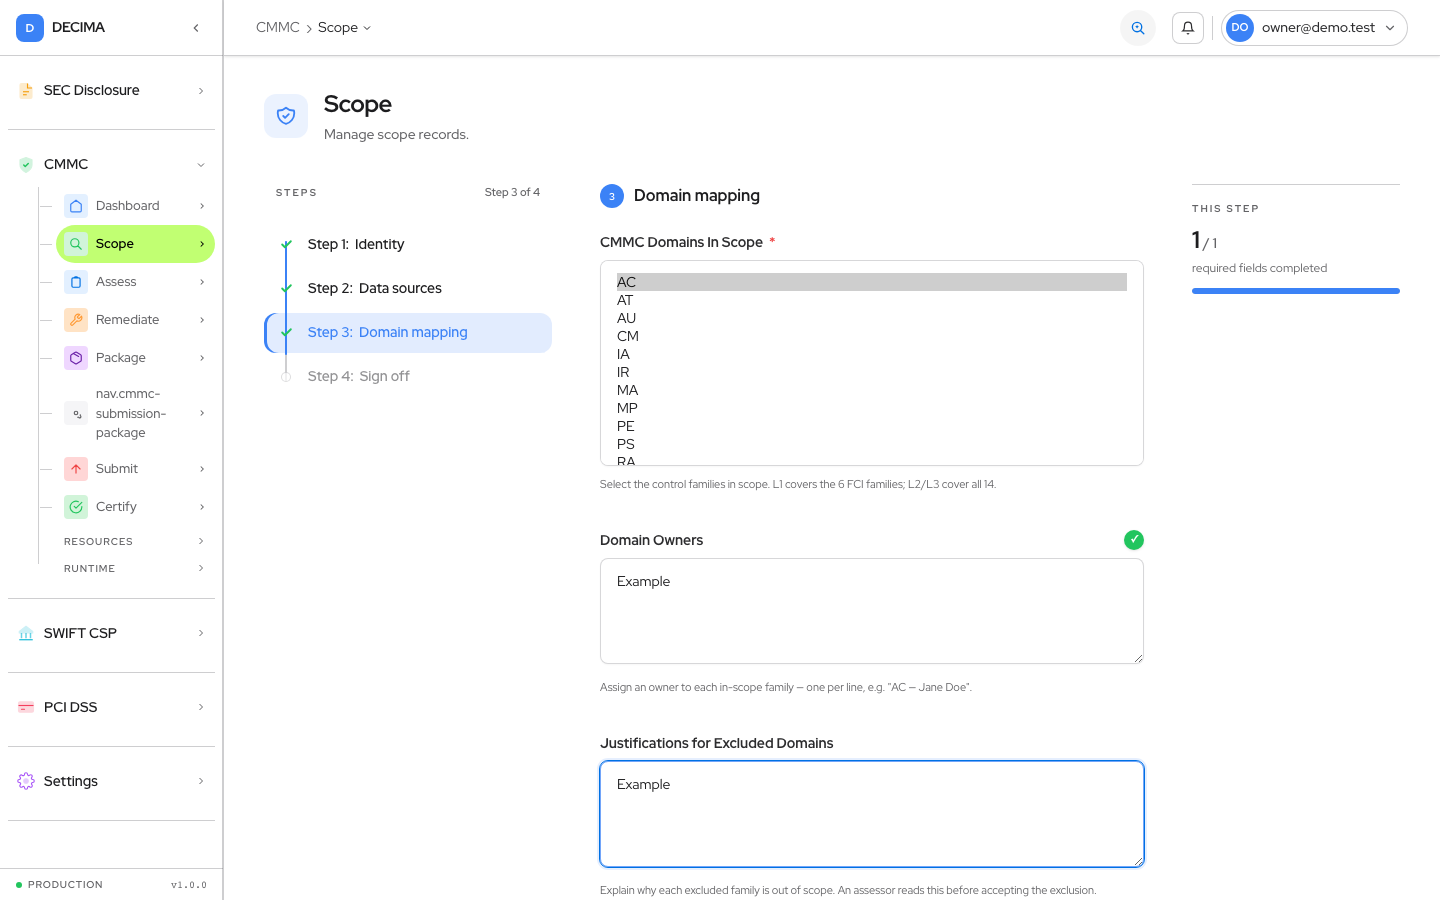Click the Settings gear icon

pyautogui.click(x=26, y=782)
